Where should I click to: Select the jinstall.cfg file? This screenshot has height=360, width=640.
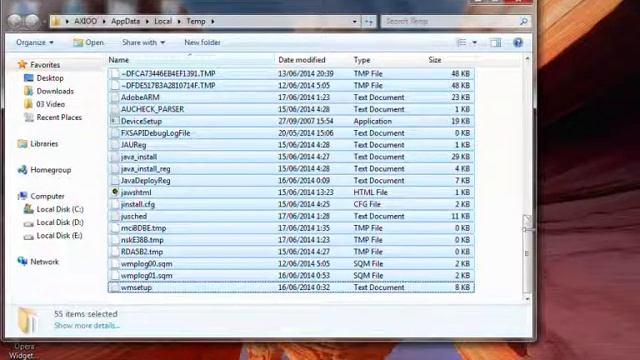(291, 204)
